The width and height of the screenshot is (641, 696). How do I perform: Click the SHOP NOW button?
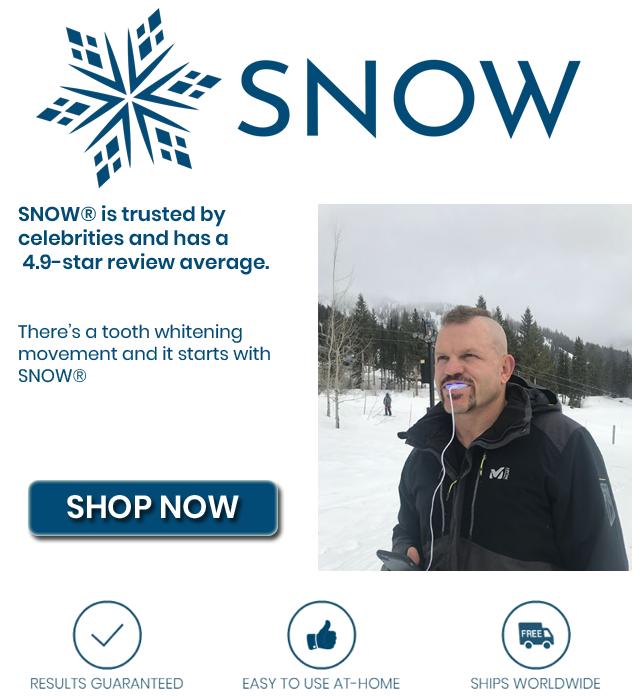coord(153,507)
